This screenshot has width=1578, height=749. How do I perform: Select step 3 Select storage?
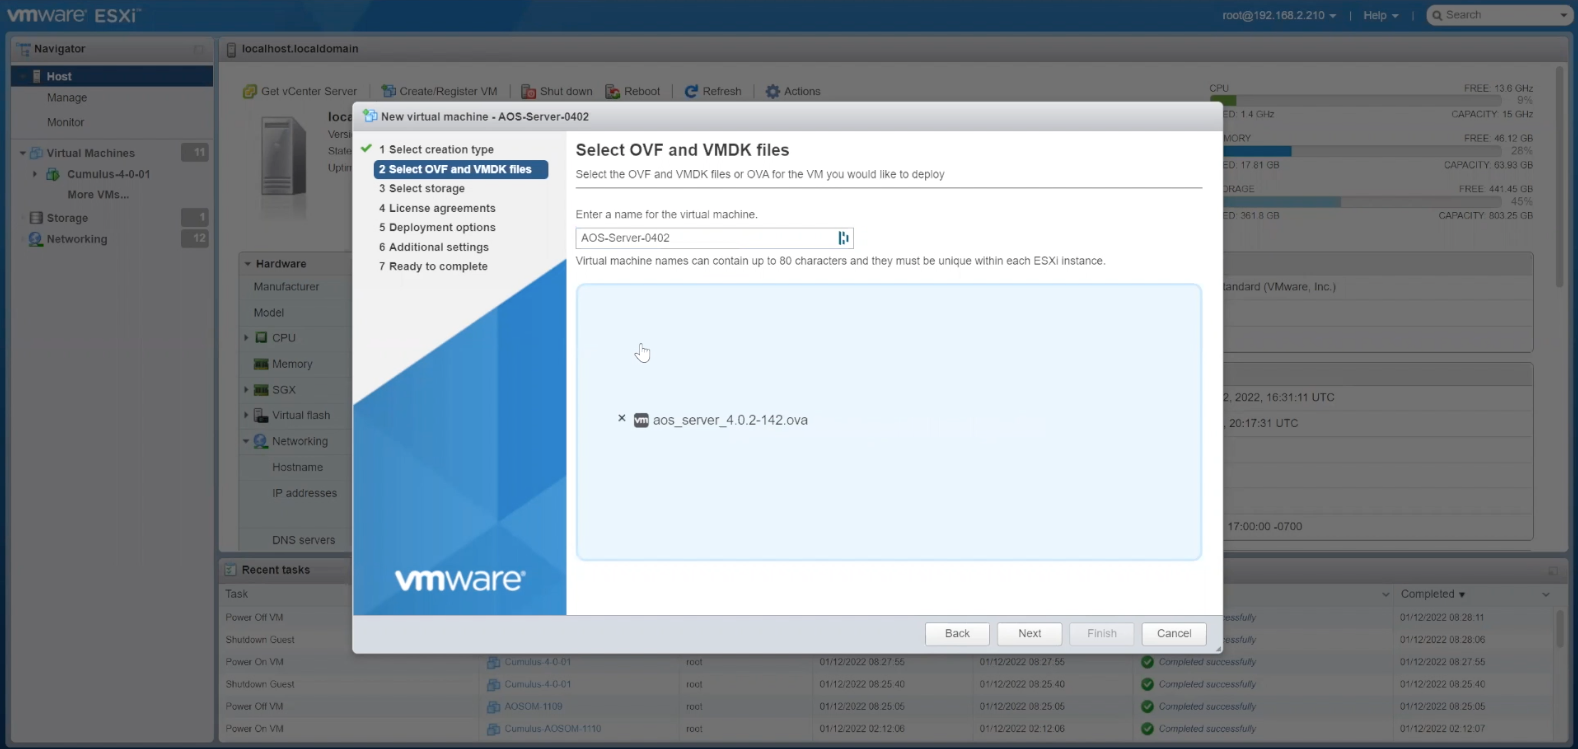(x=422, y=189)
